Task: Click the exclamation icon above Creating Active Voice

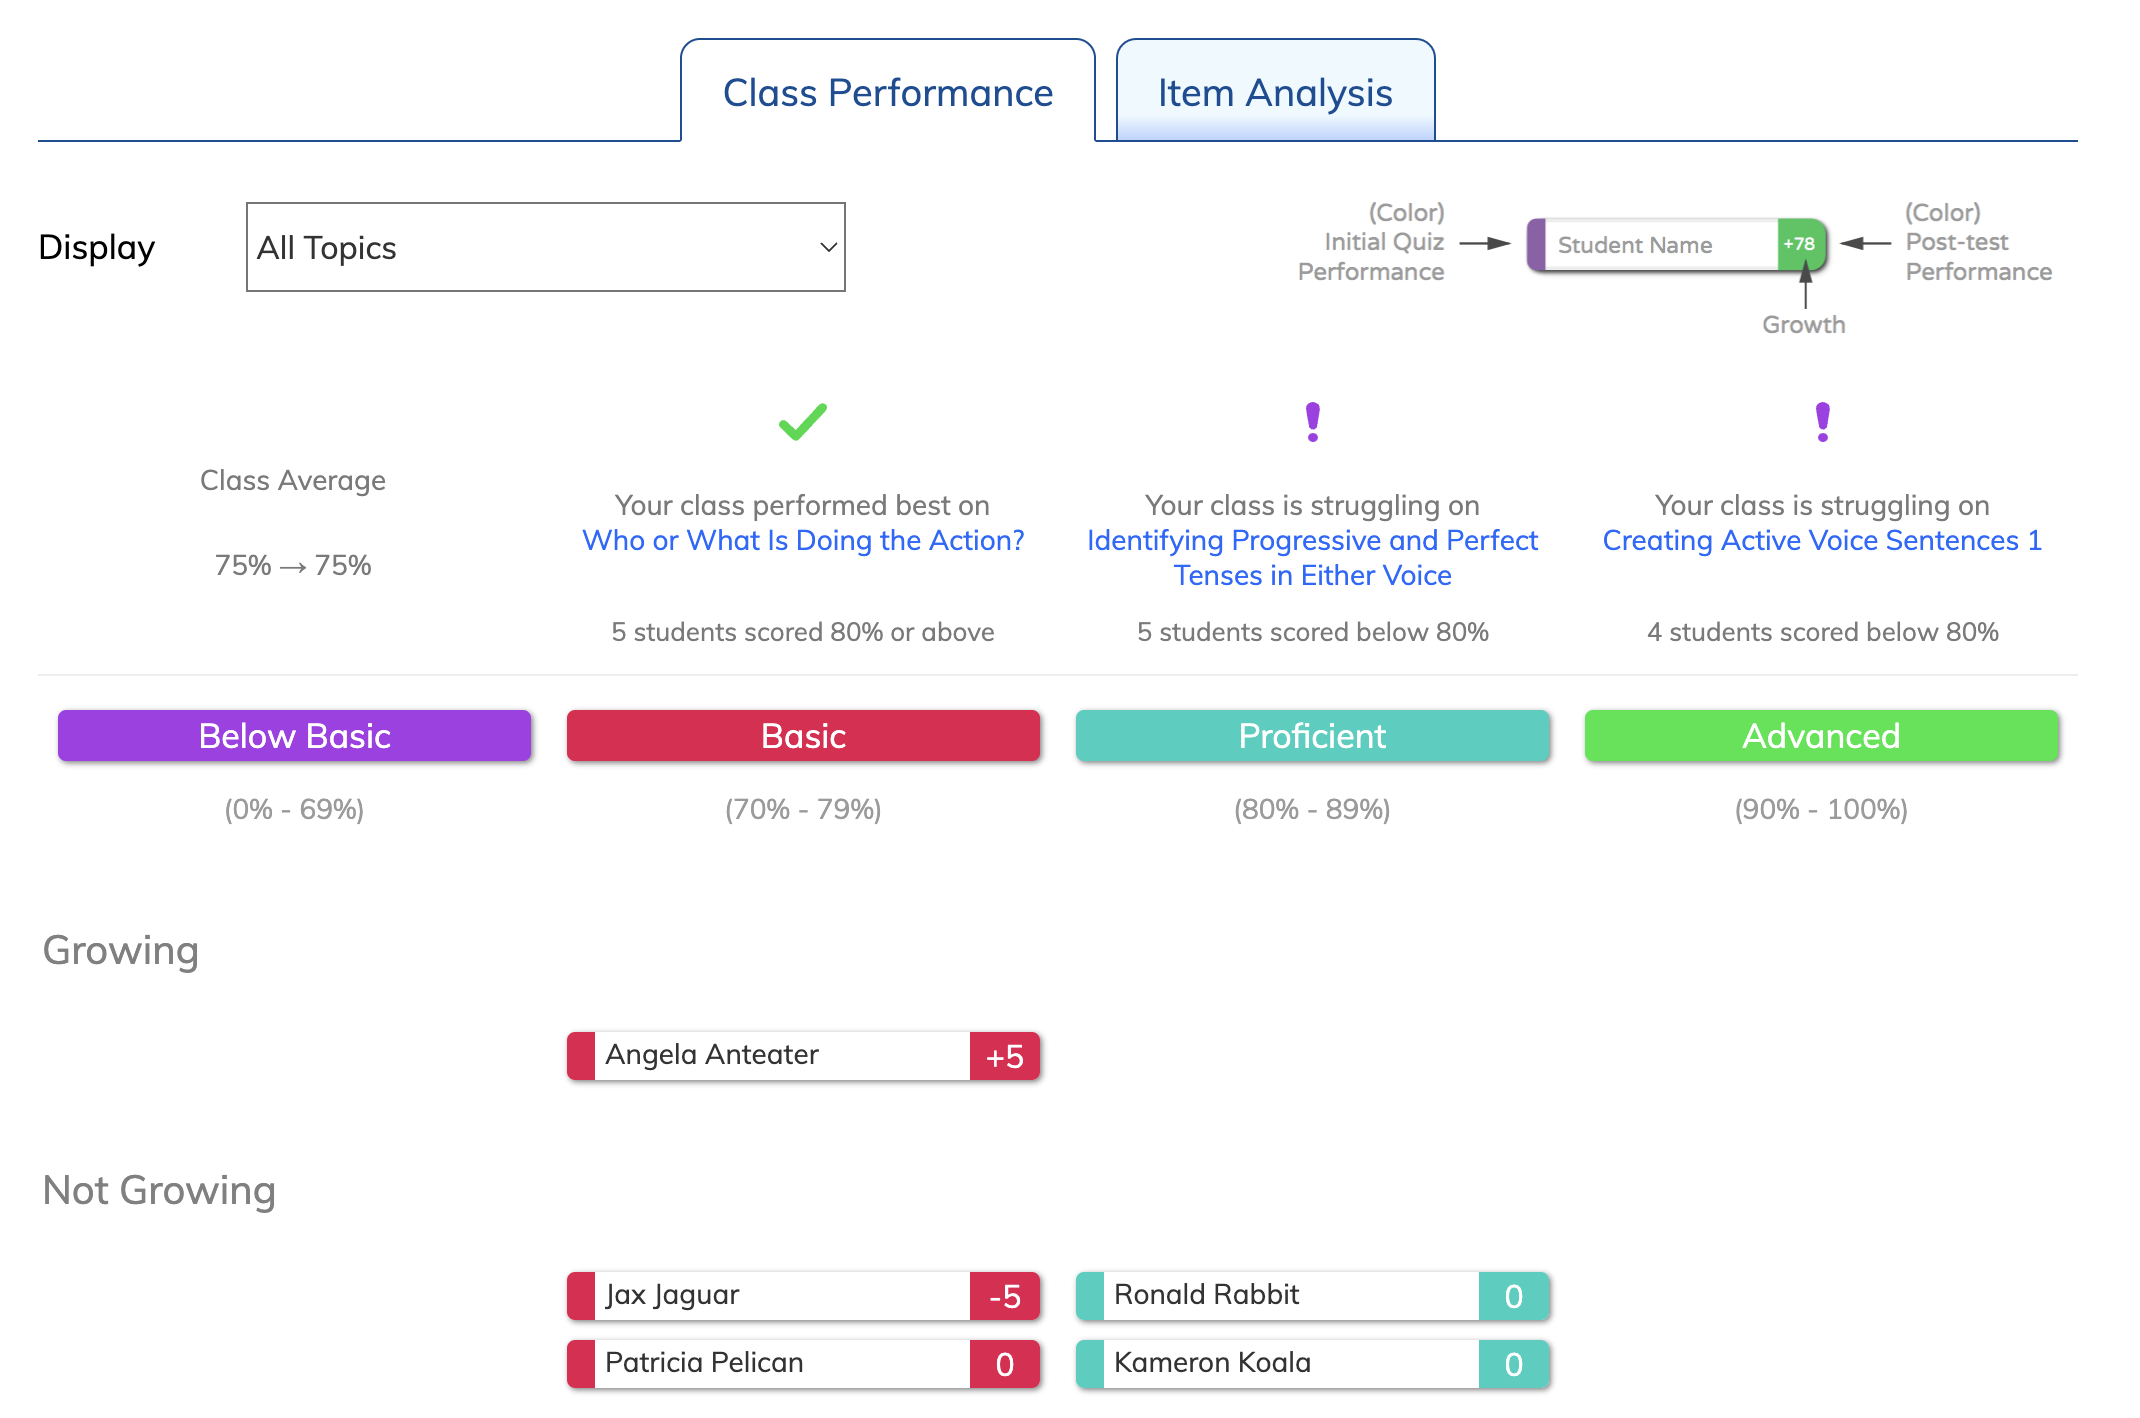Action: (x=1823, y=422)
